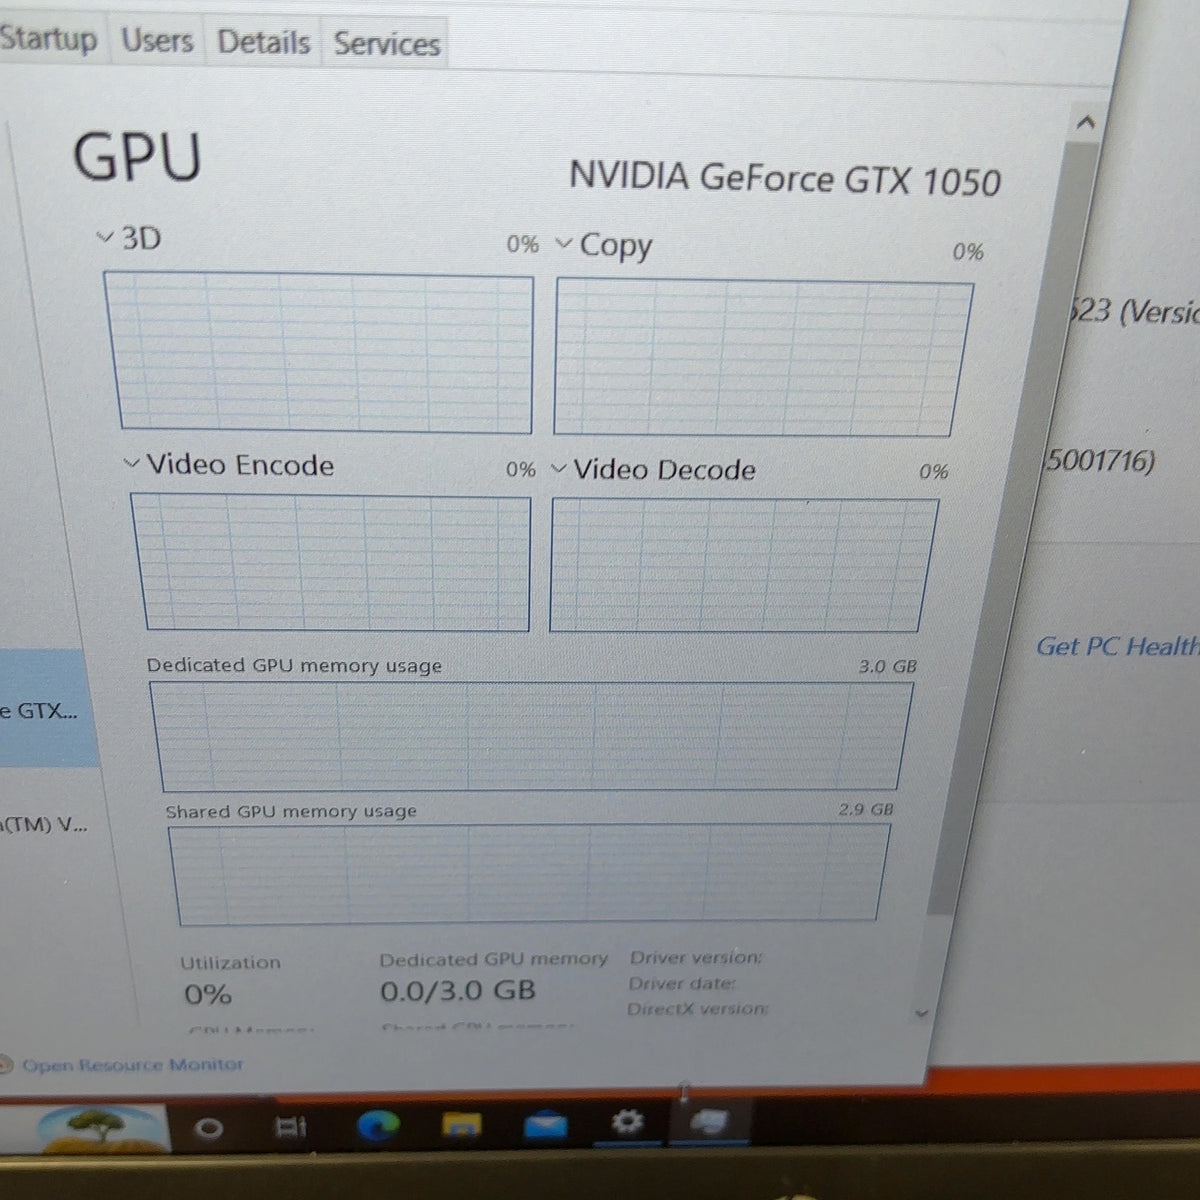Switch to the Users tab
Viewport: 1200px width, 1200px height.
pos(157,41)
